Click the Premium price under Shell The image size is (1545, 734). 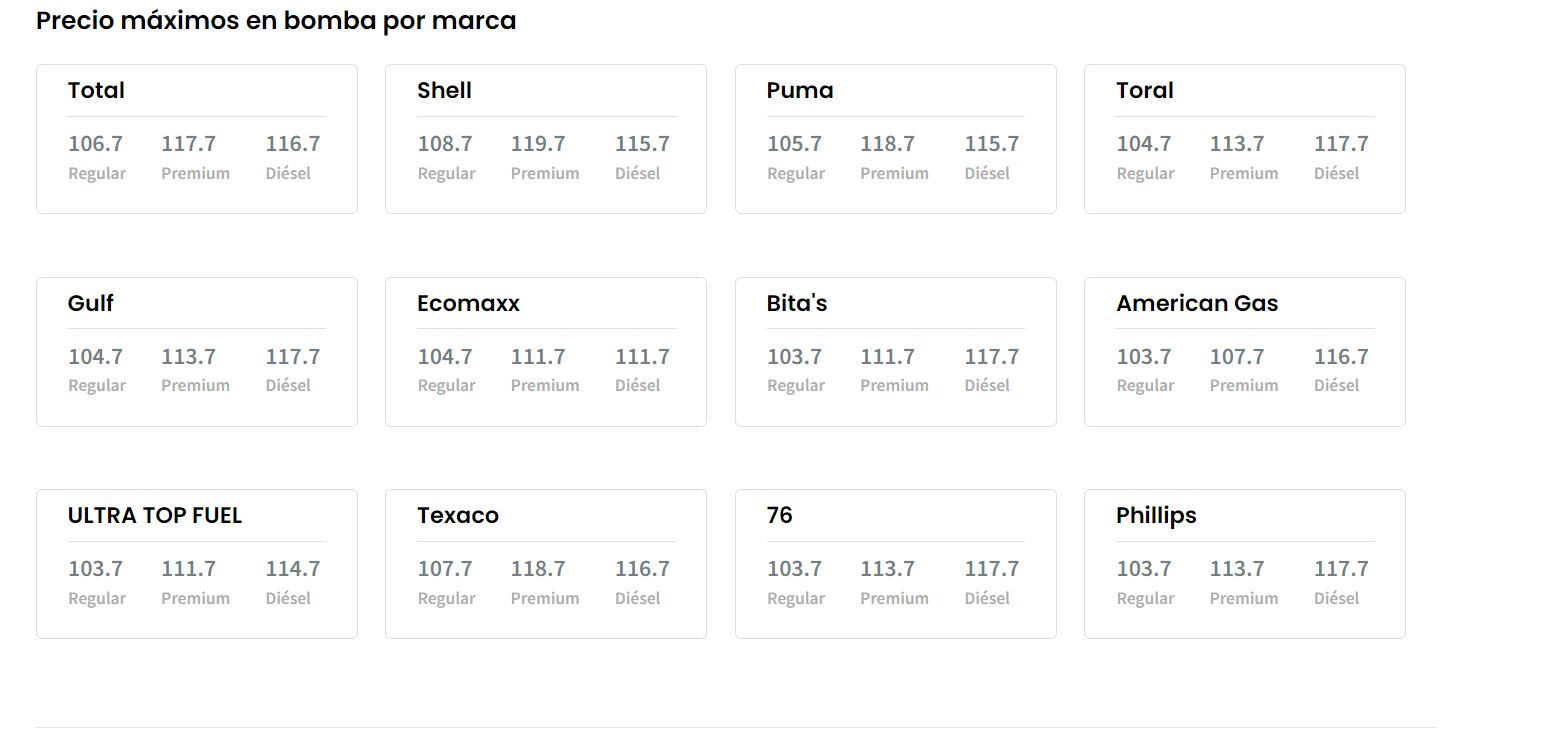point(538,143)
